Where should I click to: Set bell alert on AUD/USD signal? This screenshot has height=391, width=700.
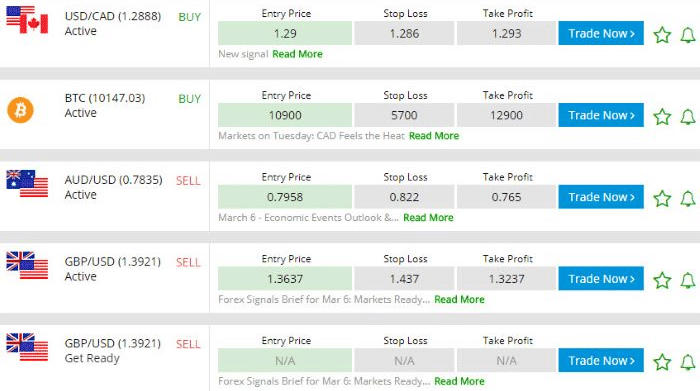point(688,198)
